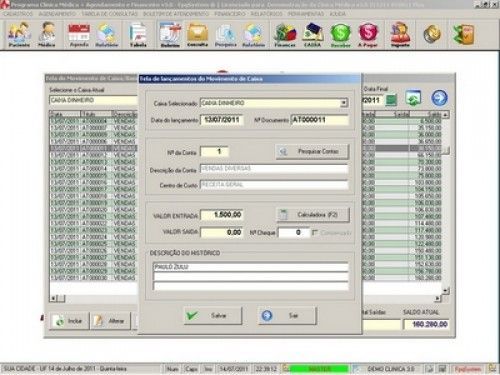Click the blue arrow circle icon in Caixa window
The image size is (500, 375).
pyautogui.click(x=439, y=98)
